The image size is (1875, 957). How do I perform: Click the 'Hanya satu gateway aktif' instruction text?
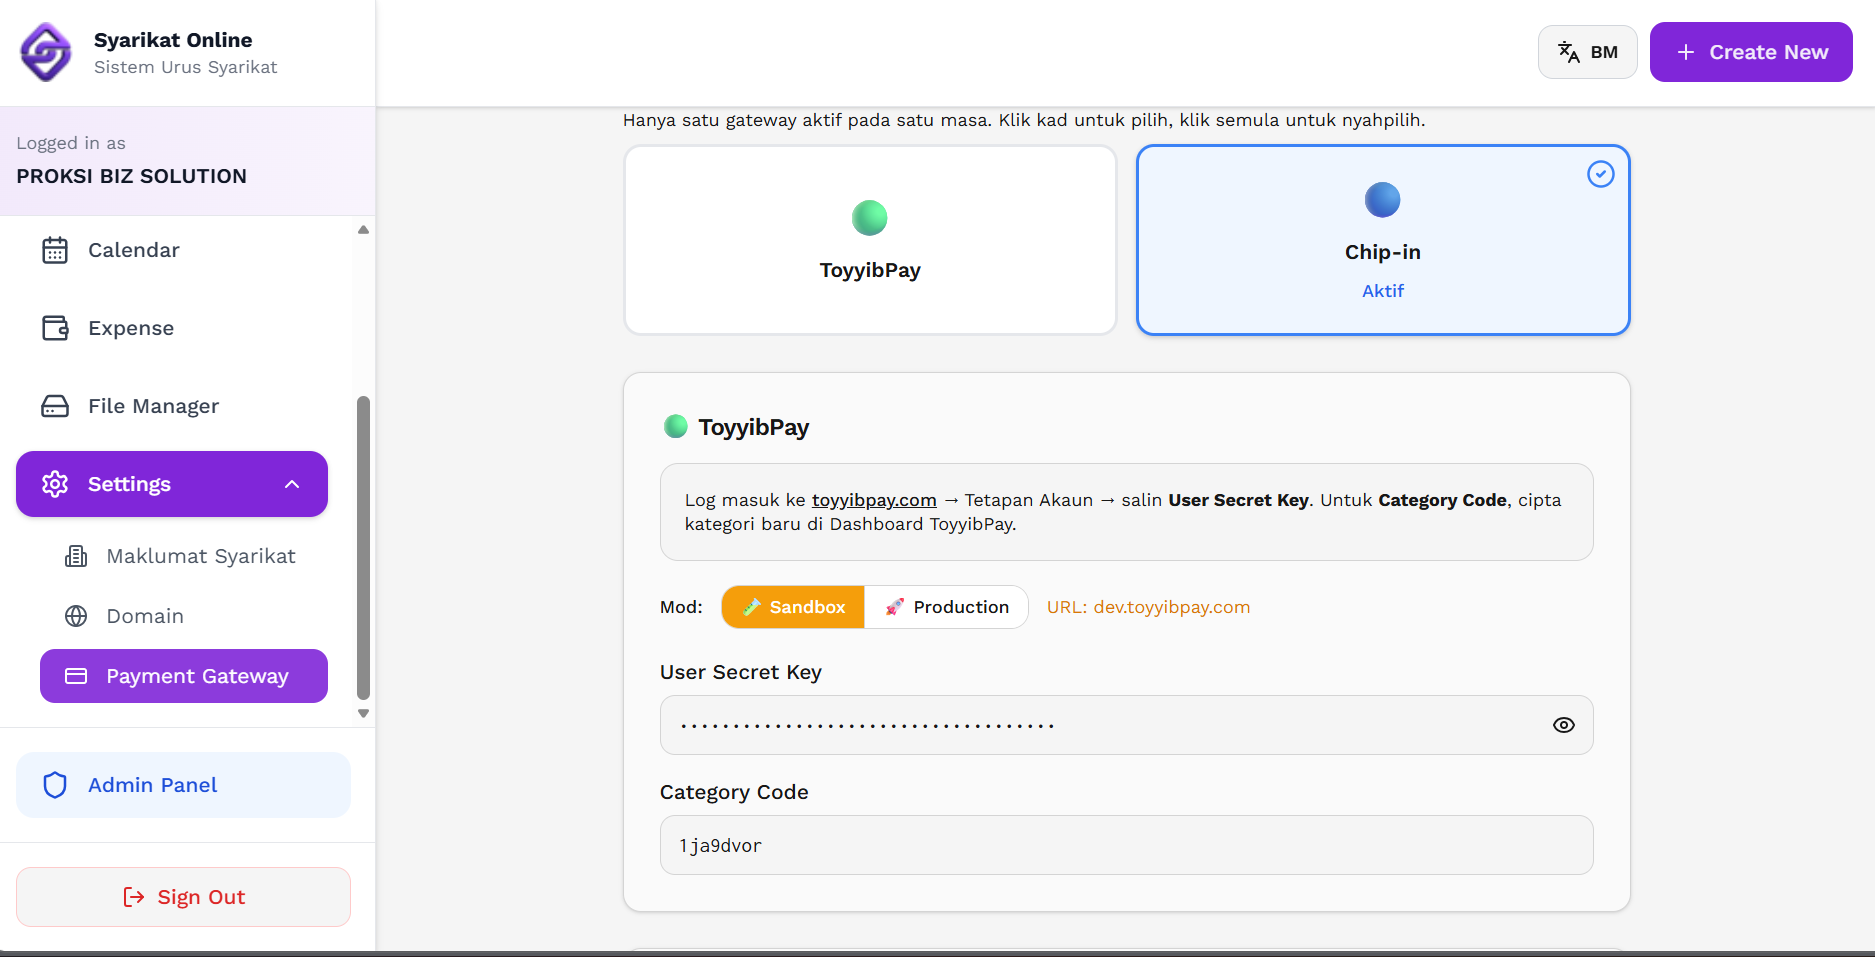(x=1024, y=120)
